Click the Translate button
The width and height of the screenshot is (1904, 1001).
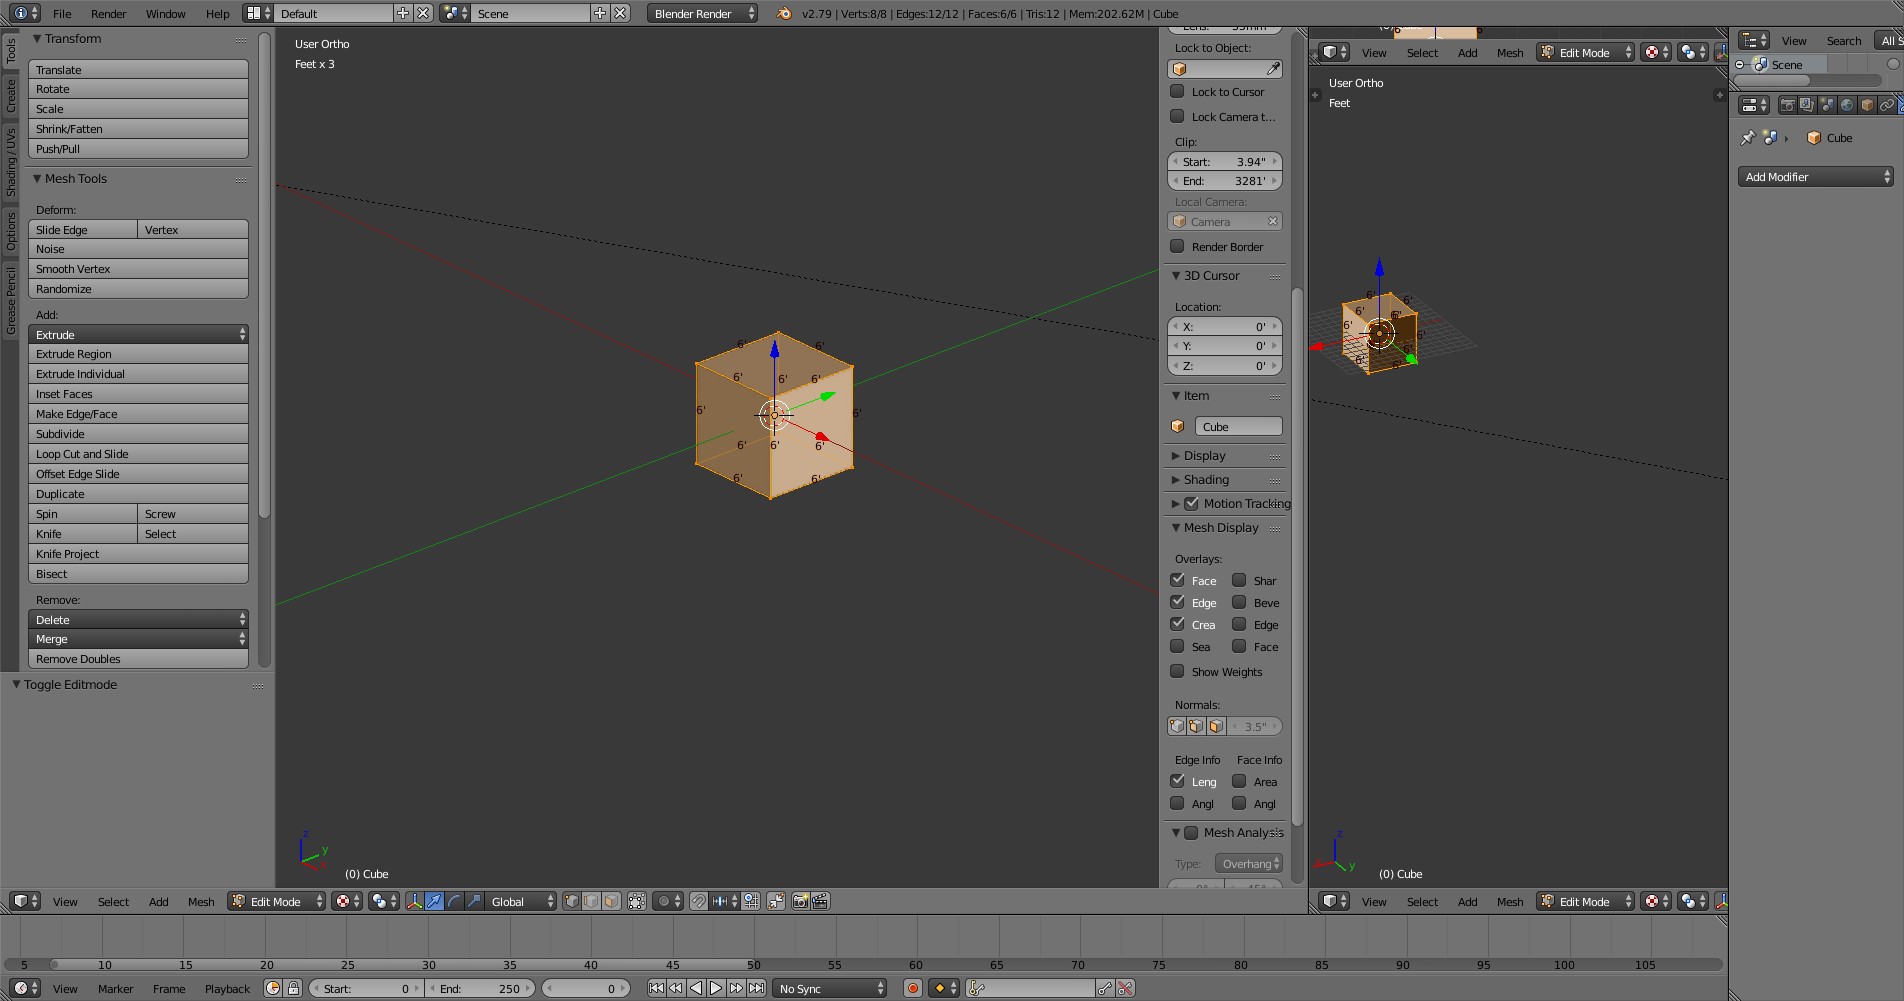tap(138, 69)
